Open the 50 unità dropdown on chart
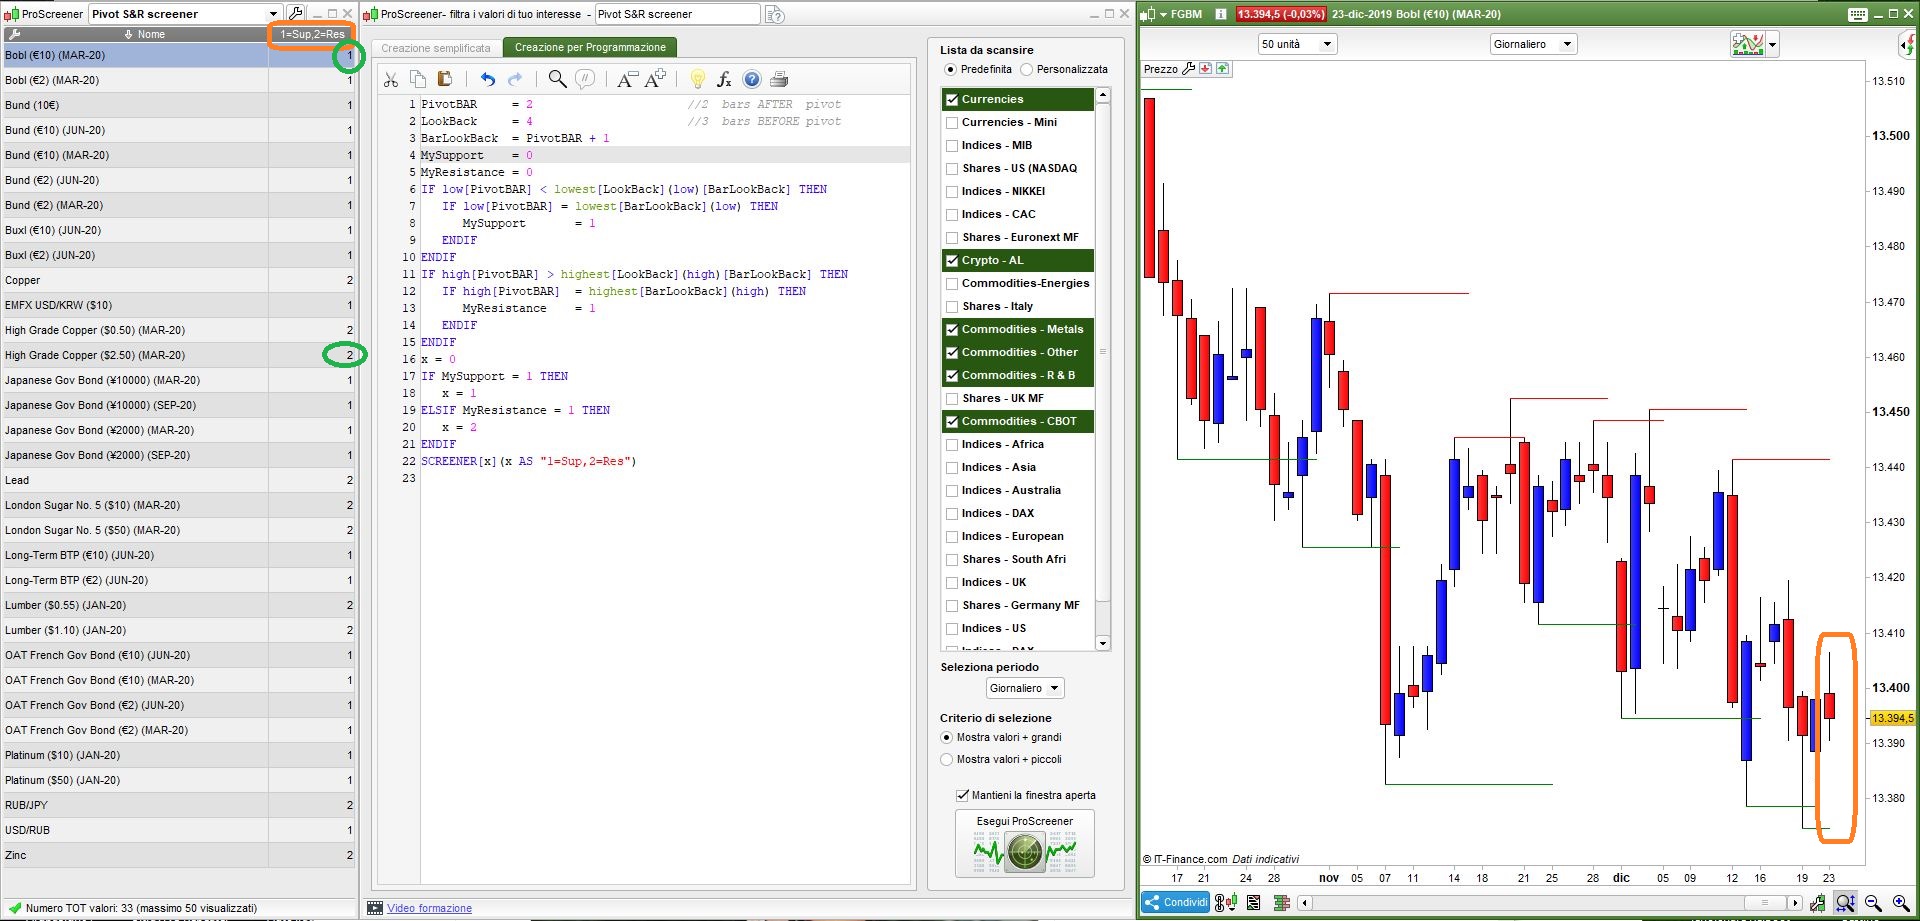Screen dimensions: 1920x921 (1297, 44)
